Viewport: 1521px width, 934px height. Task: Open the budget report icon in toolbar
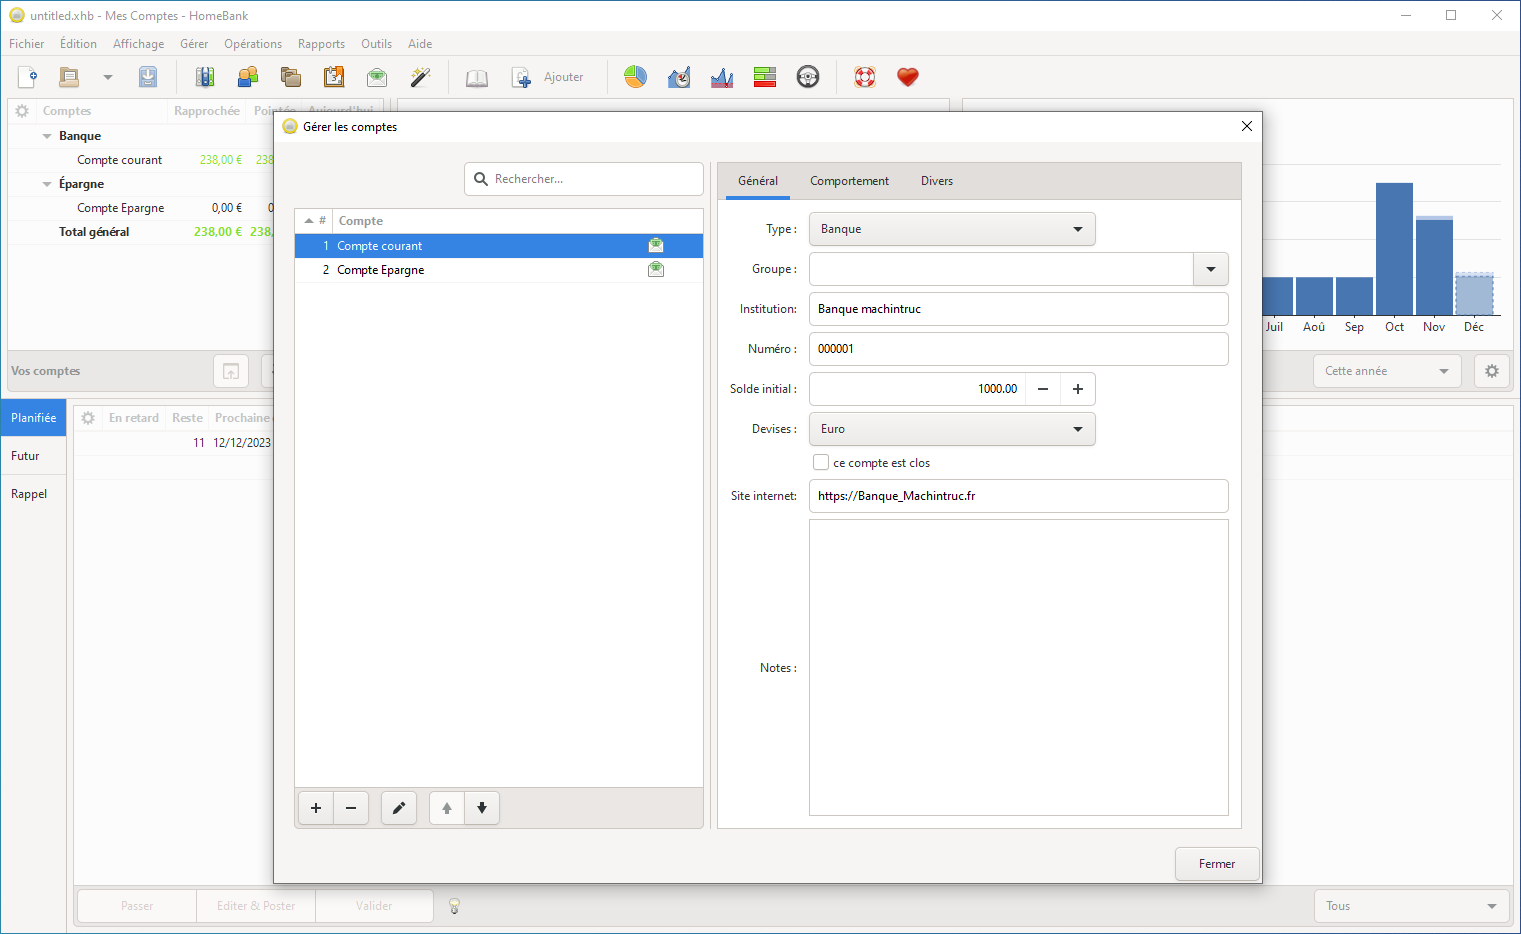pyautogui.click(x=765, y=77)
